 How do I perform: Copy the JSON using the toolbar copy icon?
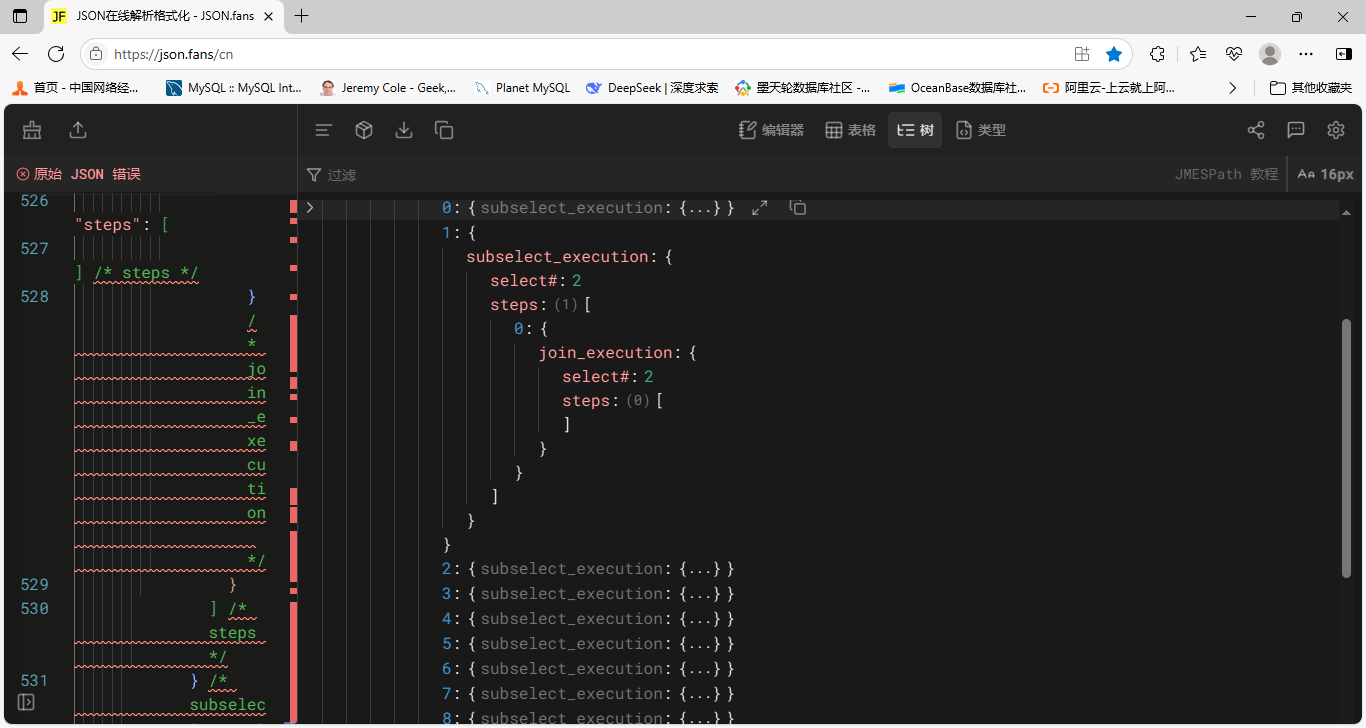[444, 130]
